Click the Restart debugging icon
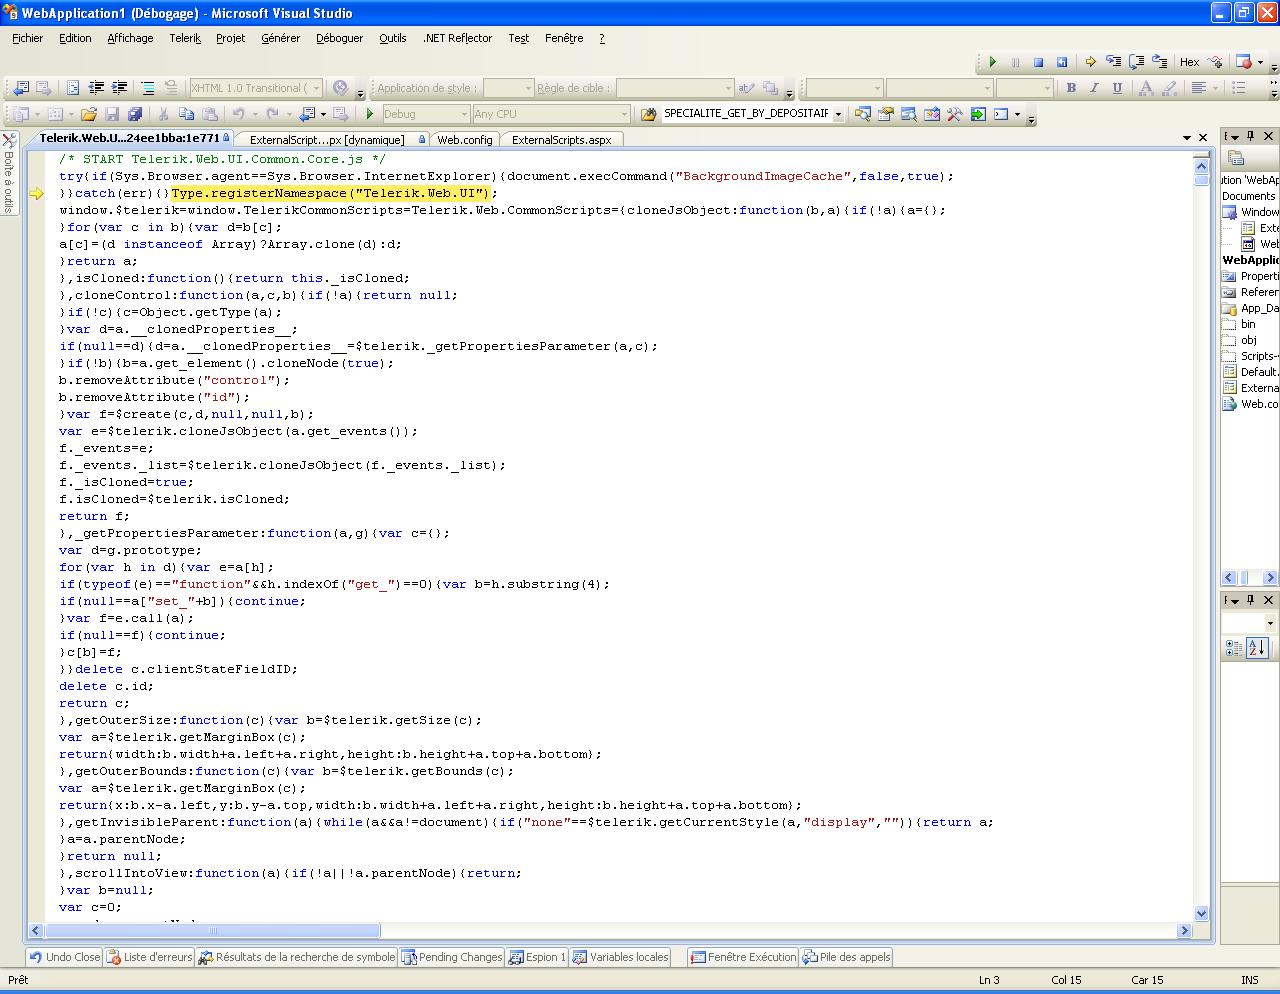 [x=1062, y=62]
